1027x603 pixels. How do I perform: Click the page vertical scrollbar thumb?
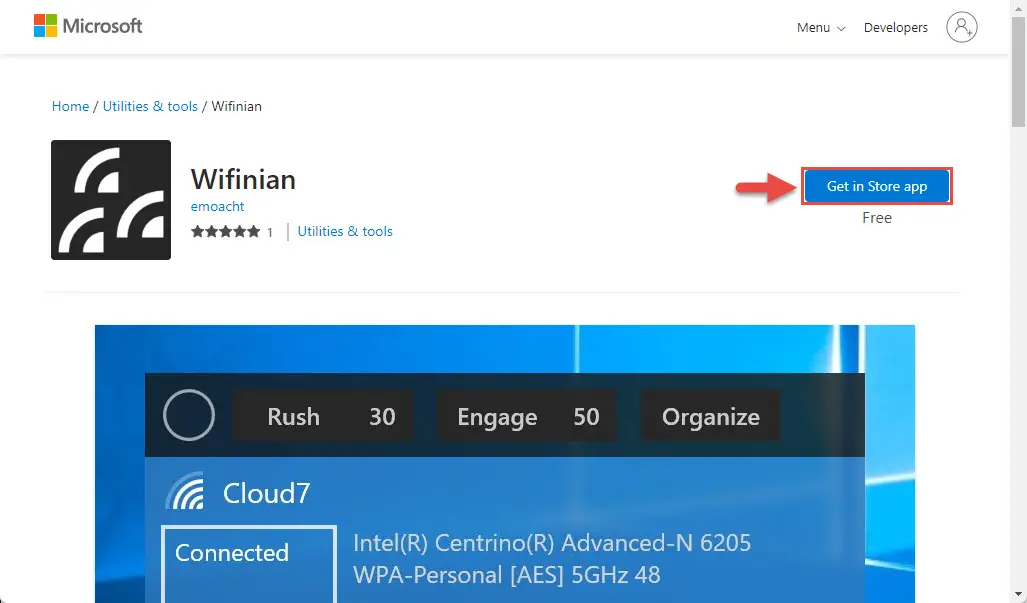tap(1018, 71)
